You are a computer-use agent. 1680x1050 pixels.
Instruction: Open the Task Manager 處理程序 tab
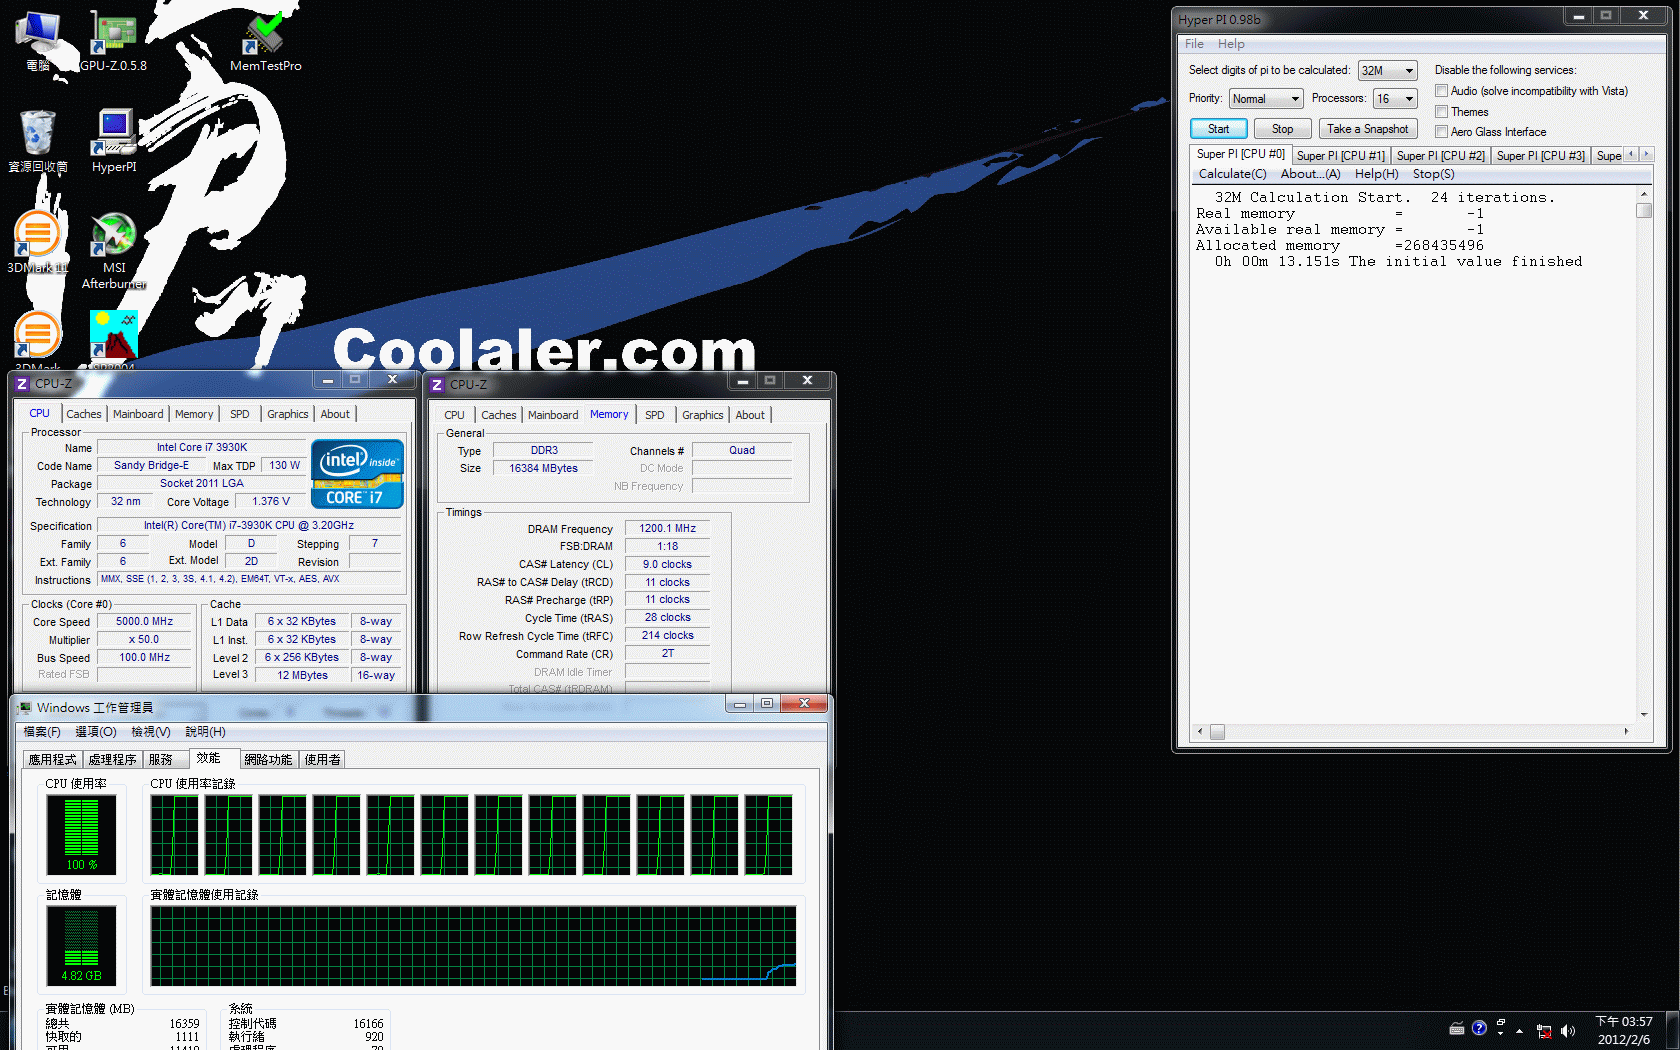(x=112, y=760)
